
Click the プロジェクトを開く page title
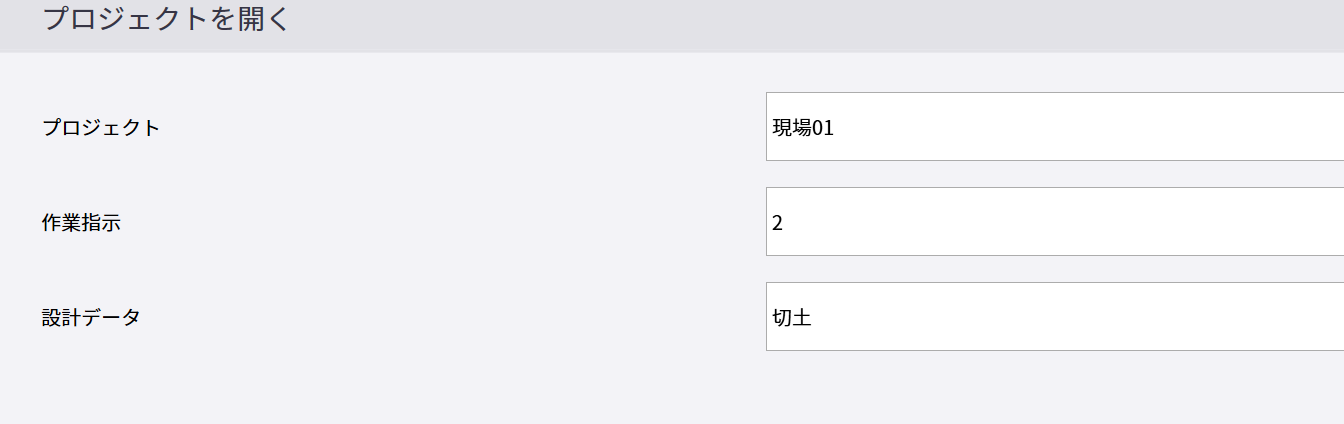coord(166,19)
